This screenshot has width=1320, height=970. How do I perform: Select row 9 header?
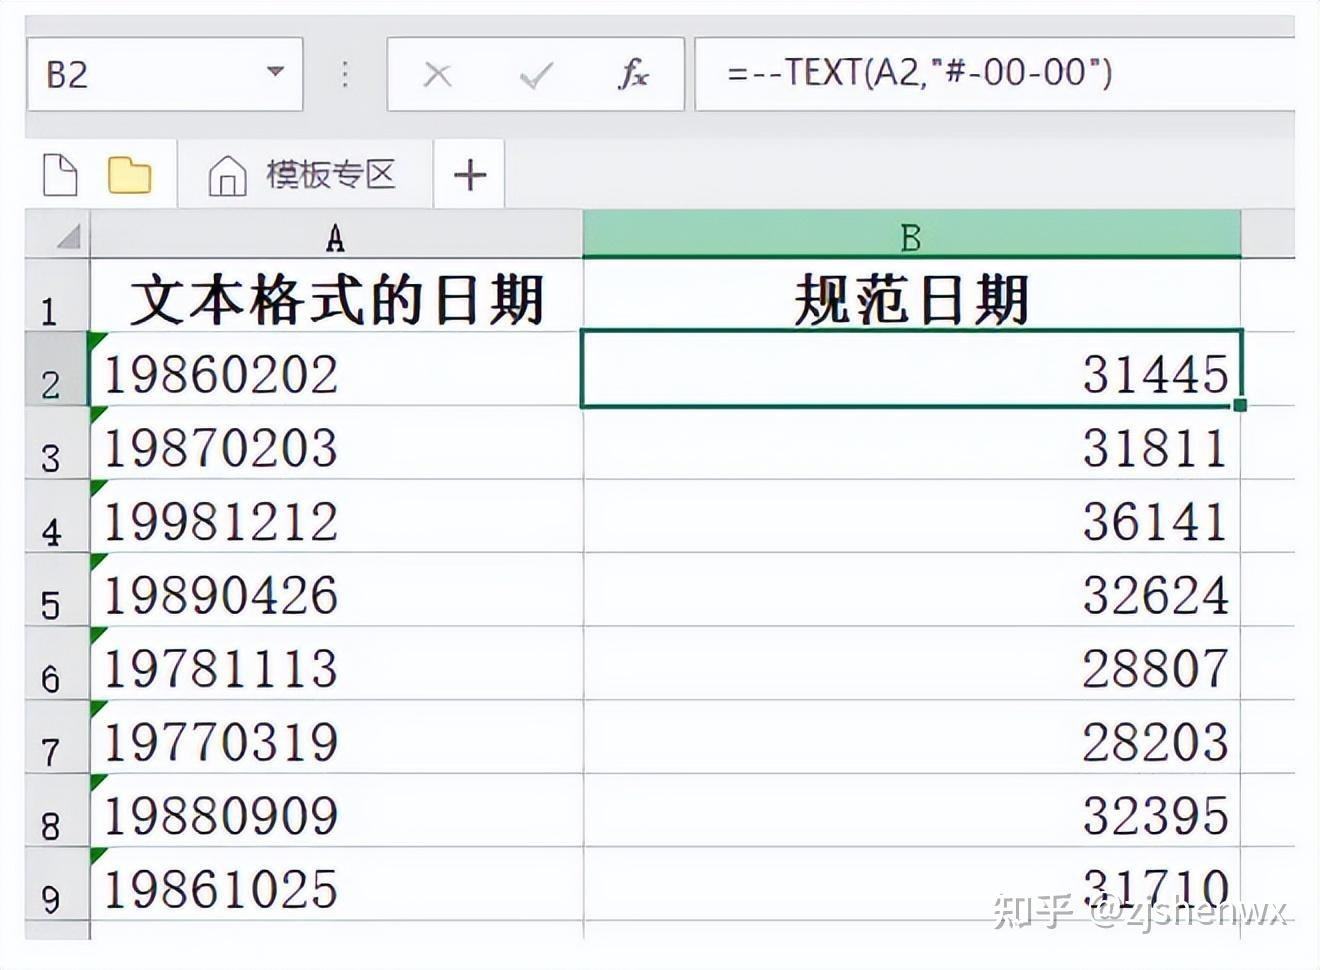(57, 885)
